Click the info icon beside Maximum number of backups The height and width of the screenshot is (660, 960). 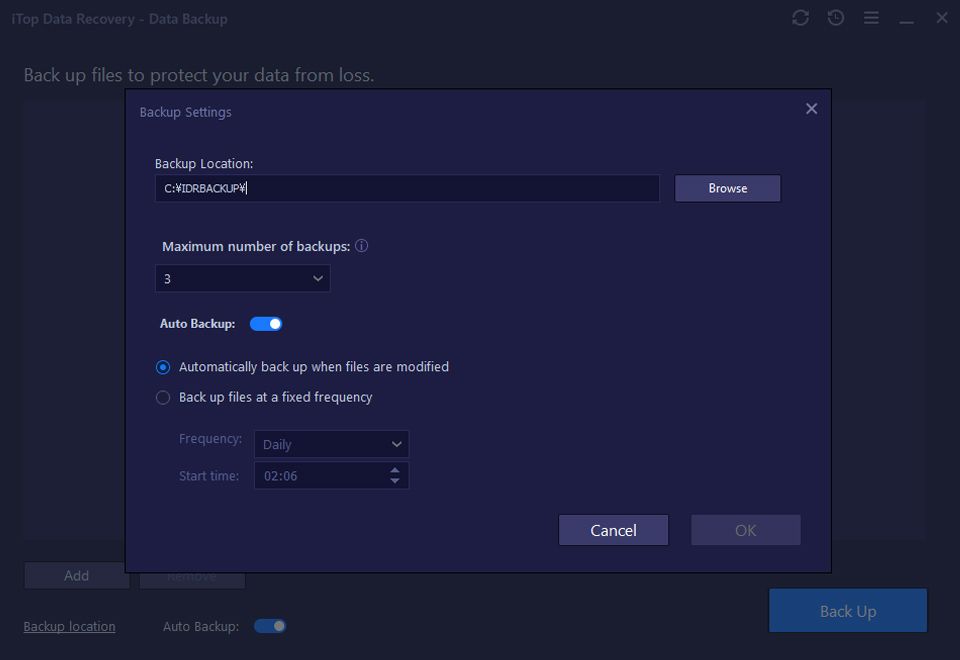[362, 246]
